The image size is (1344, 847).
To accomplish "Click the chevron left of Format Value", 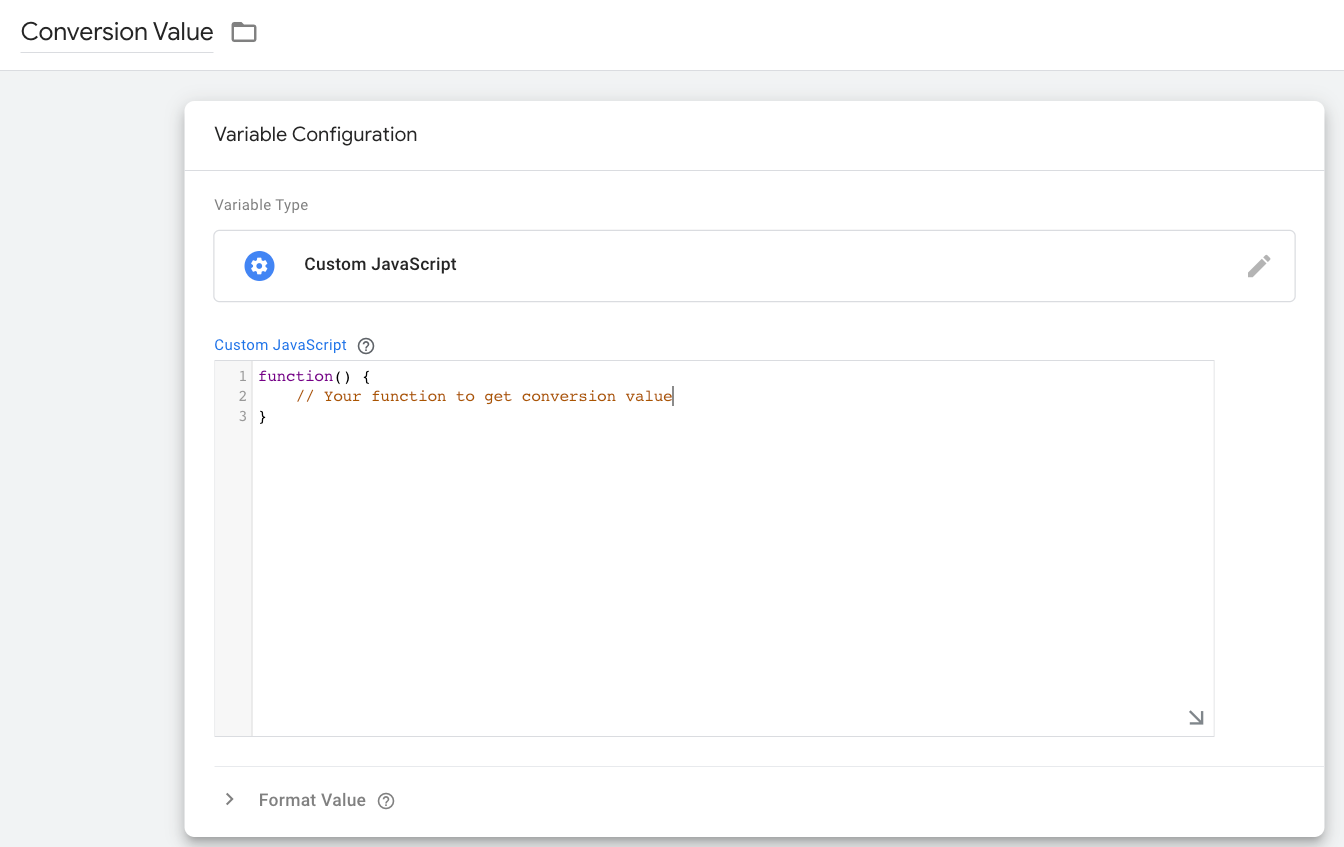I will 229,799.
